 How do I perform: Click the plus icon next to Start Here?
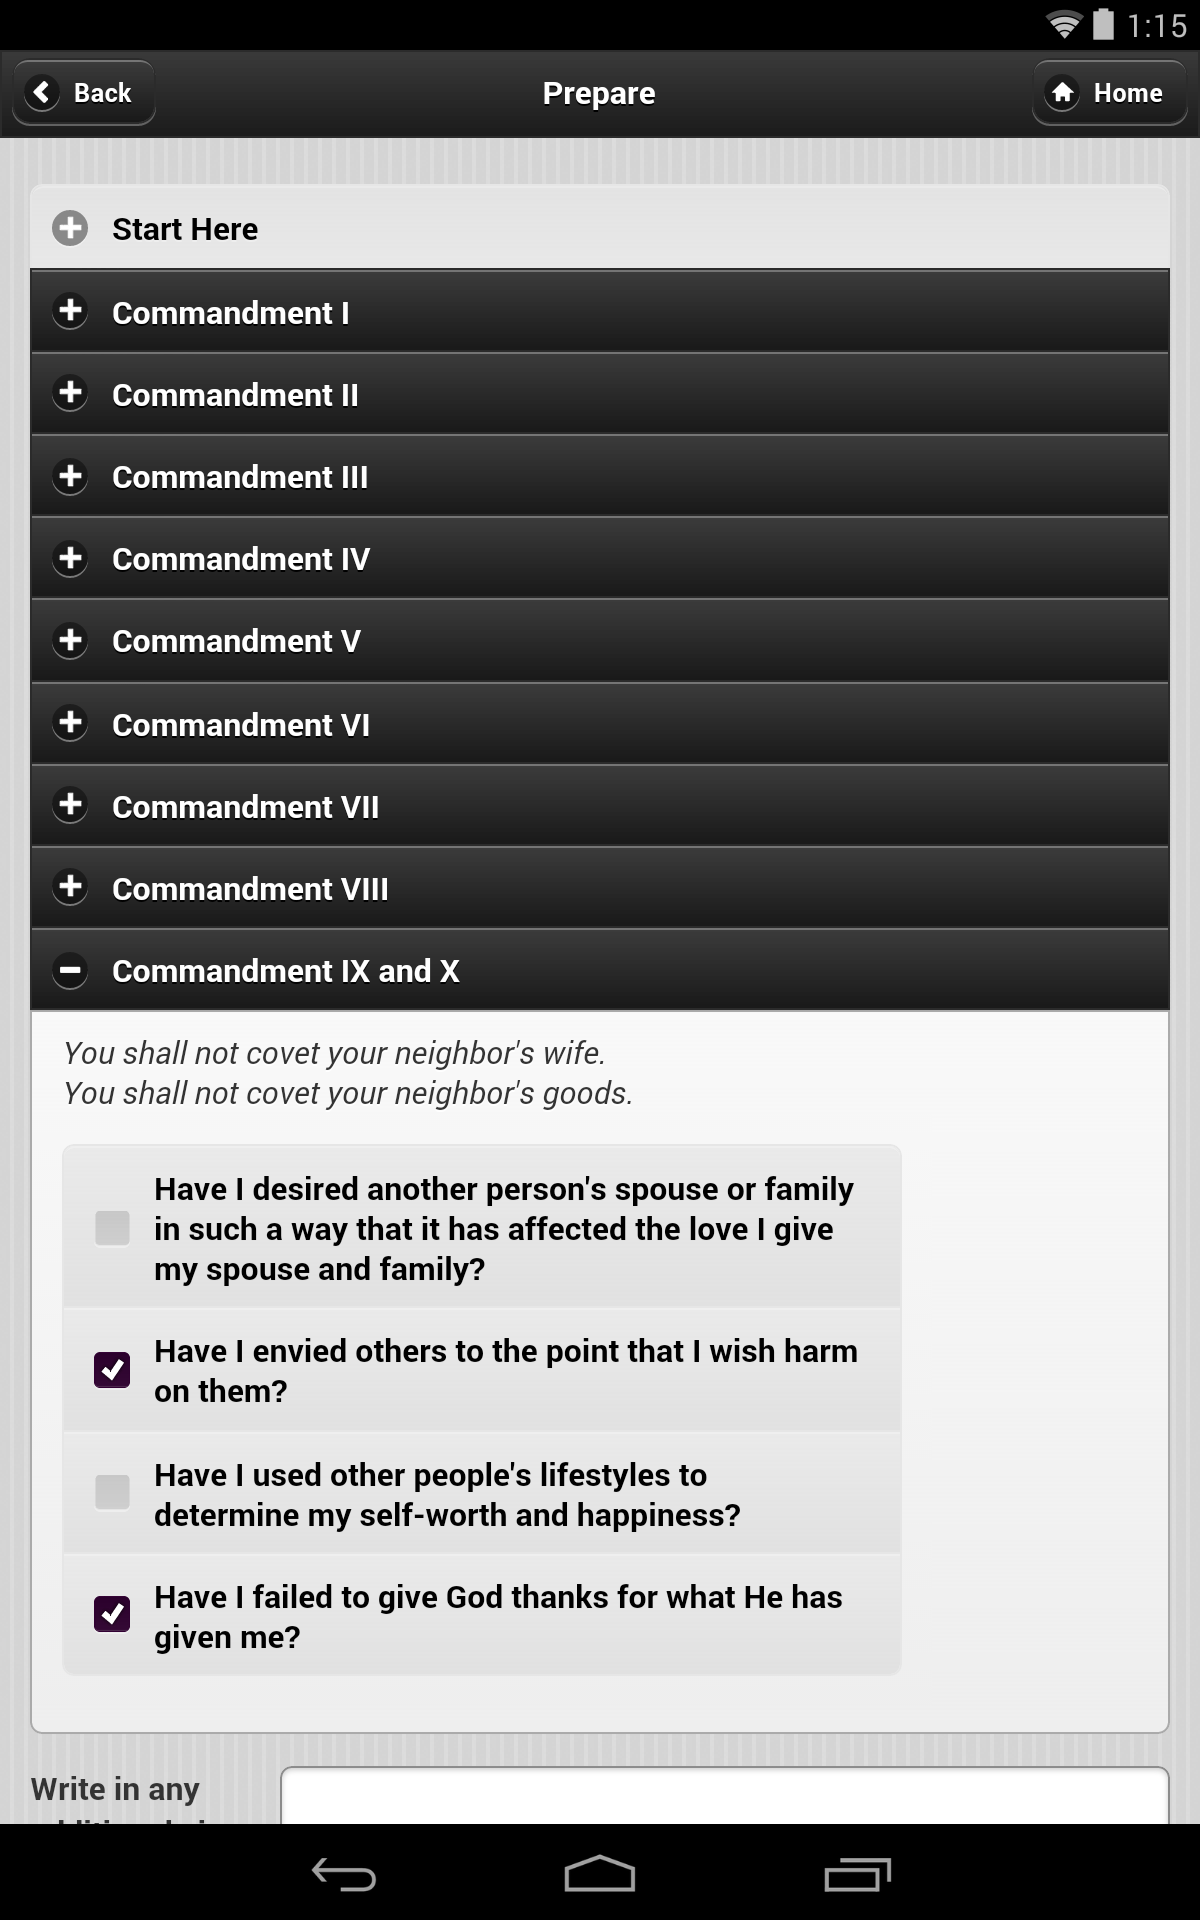tap(68, 228)
